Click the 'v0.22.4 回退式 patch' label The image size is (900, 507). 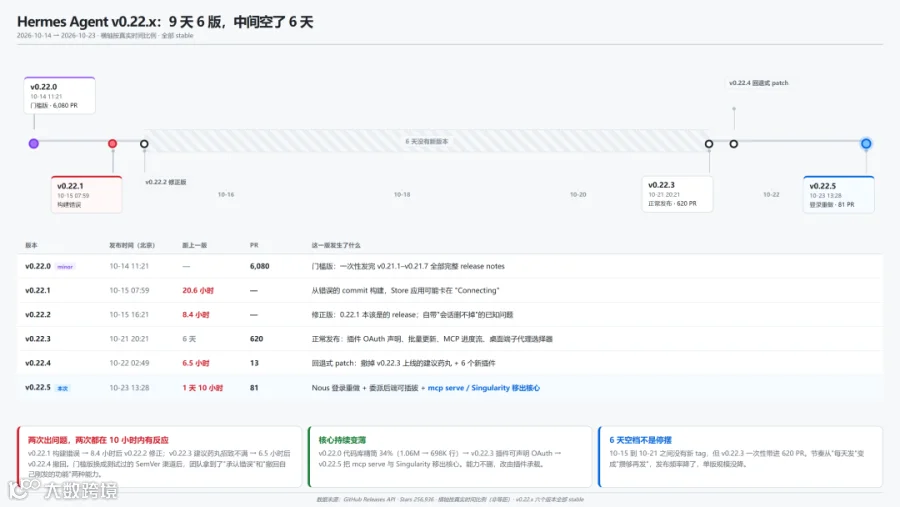759,83
